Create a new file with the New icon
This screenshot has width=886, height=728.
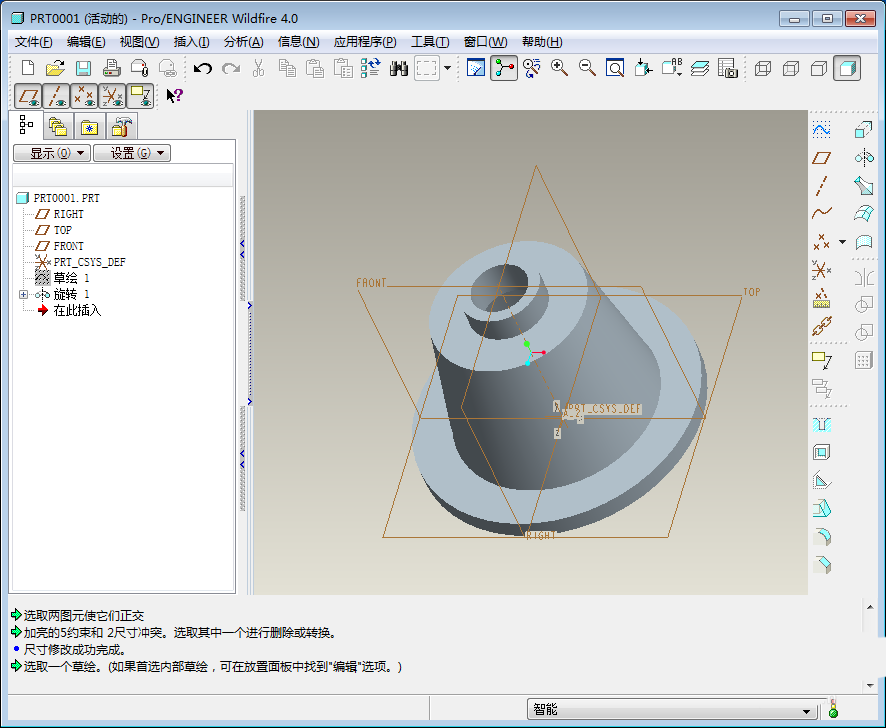coord(28,68)
